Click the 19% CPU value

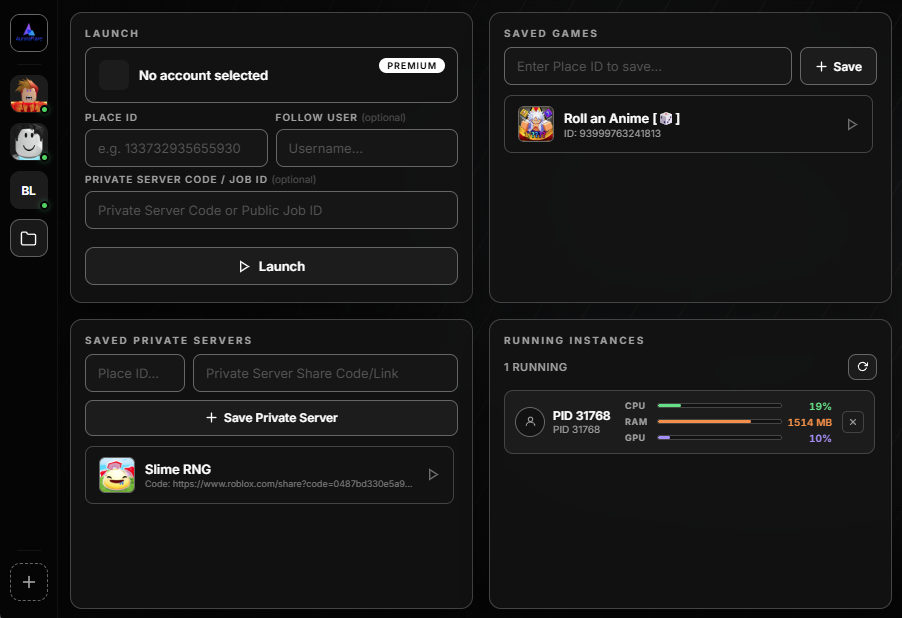tap(820, 406)
